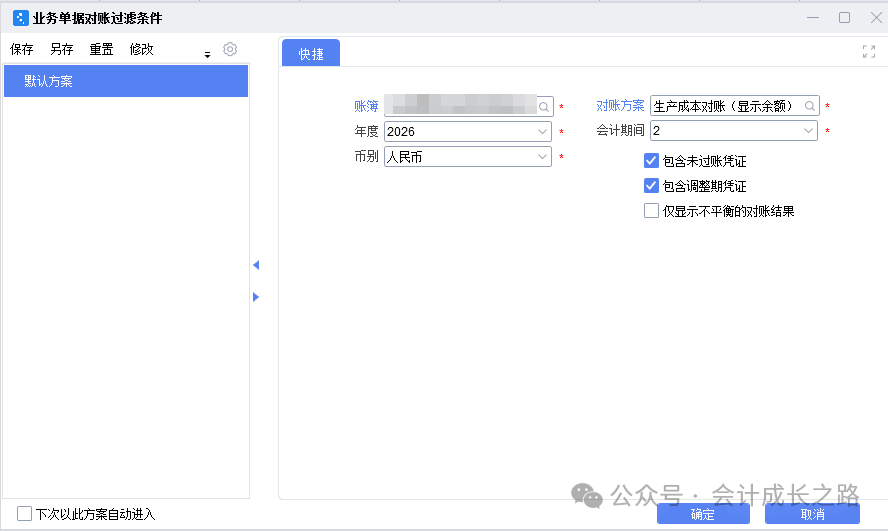Click the fullscreen expand icon at top right
888x531 pixels.
[869, 52]
